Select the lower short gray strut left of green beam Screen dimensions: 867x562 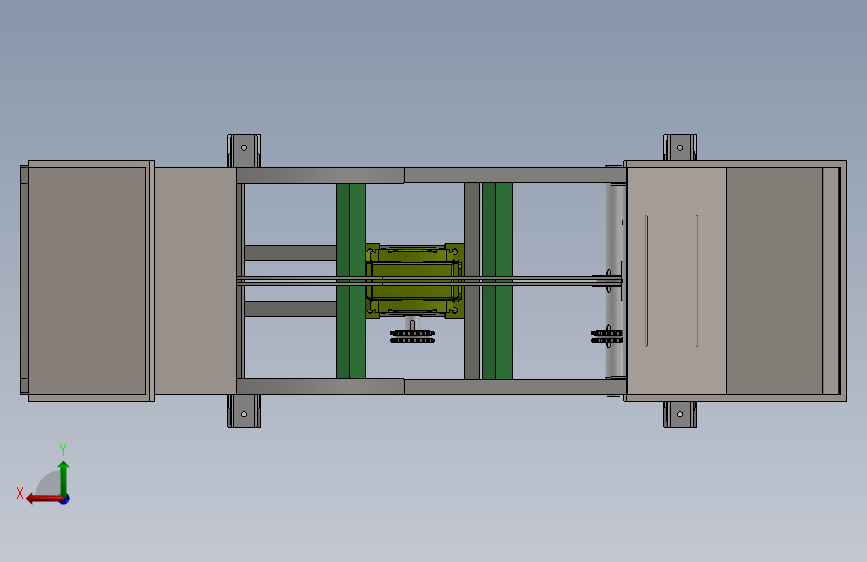click(290, 309)
